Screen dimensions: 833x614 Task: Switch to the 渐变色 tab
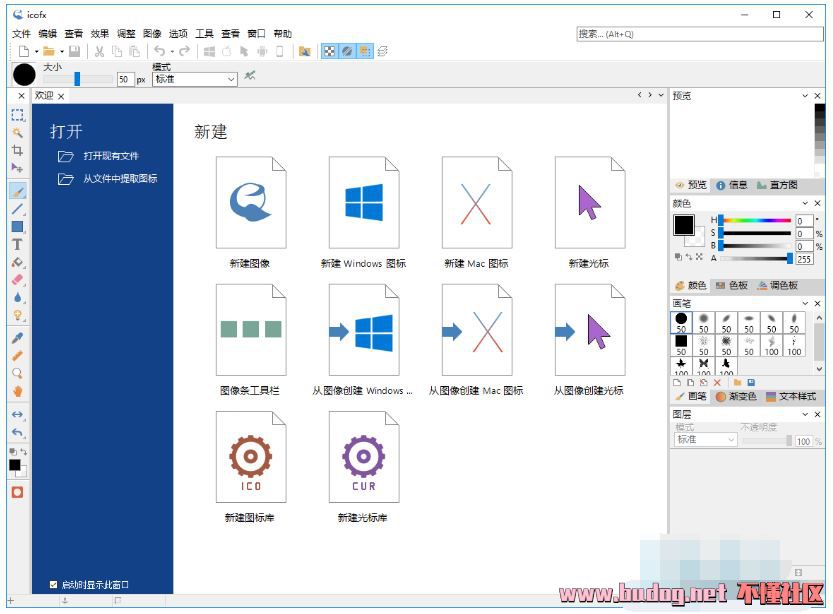click(736, 396)
